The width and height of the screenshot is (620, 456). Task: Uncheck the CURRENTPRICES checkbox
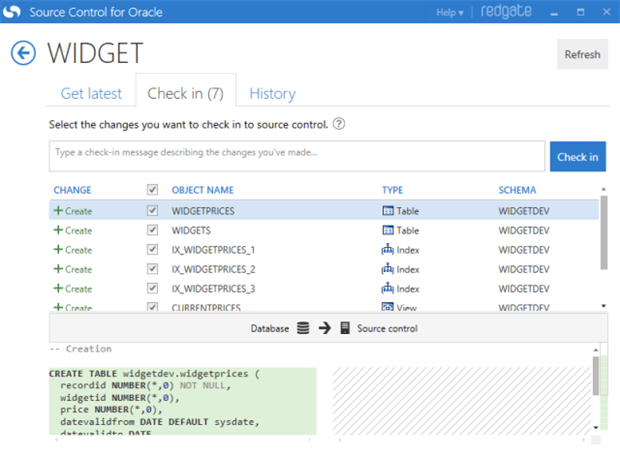152,307
